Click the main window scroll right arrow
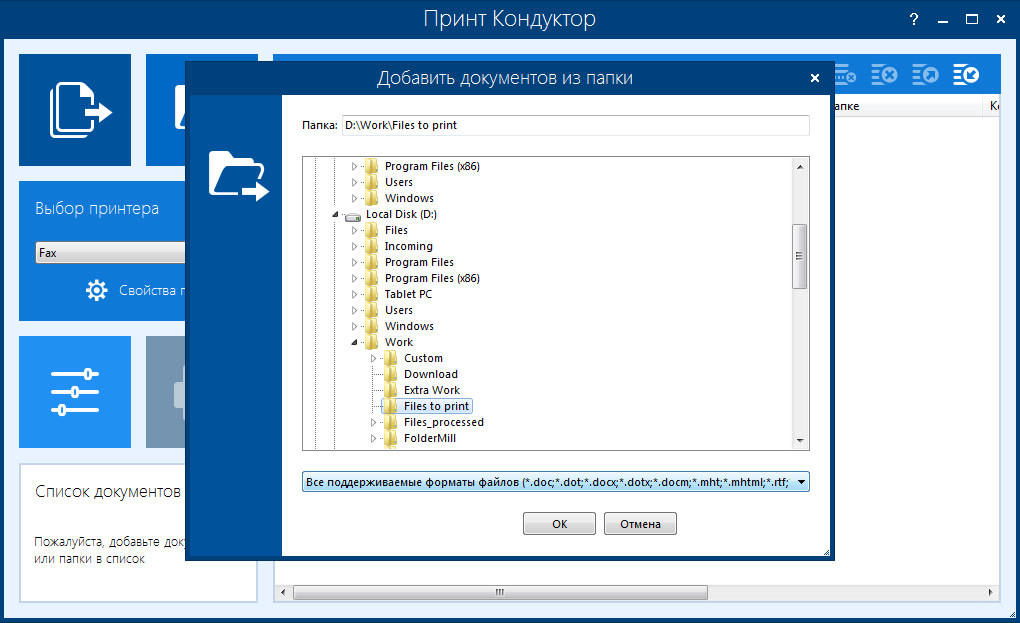The width and height of the screenshot is (1020, 623). pyautogui.click(x=990, y=592)
